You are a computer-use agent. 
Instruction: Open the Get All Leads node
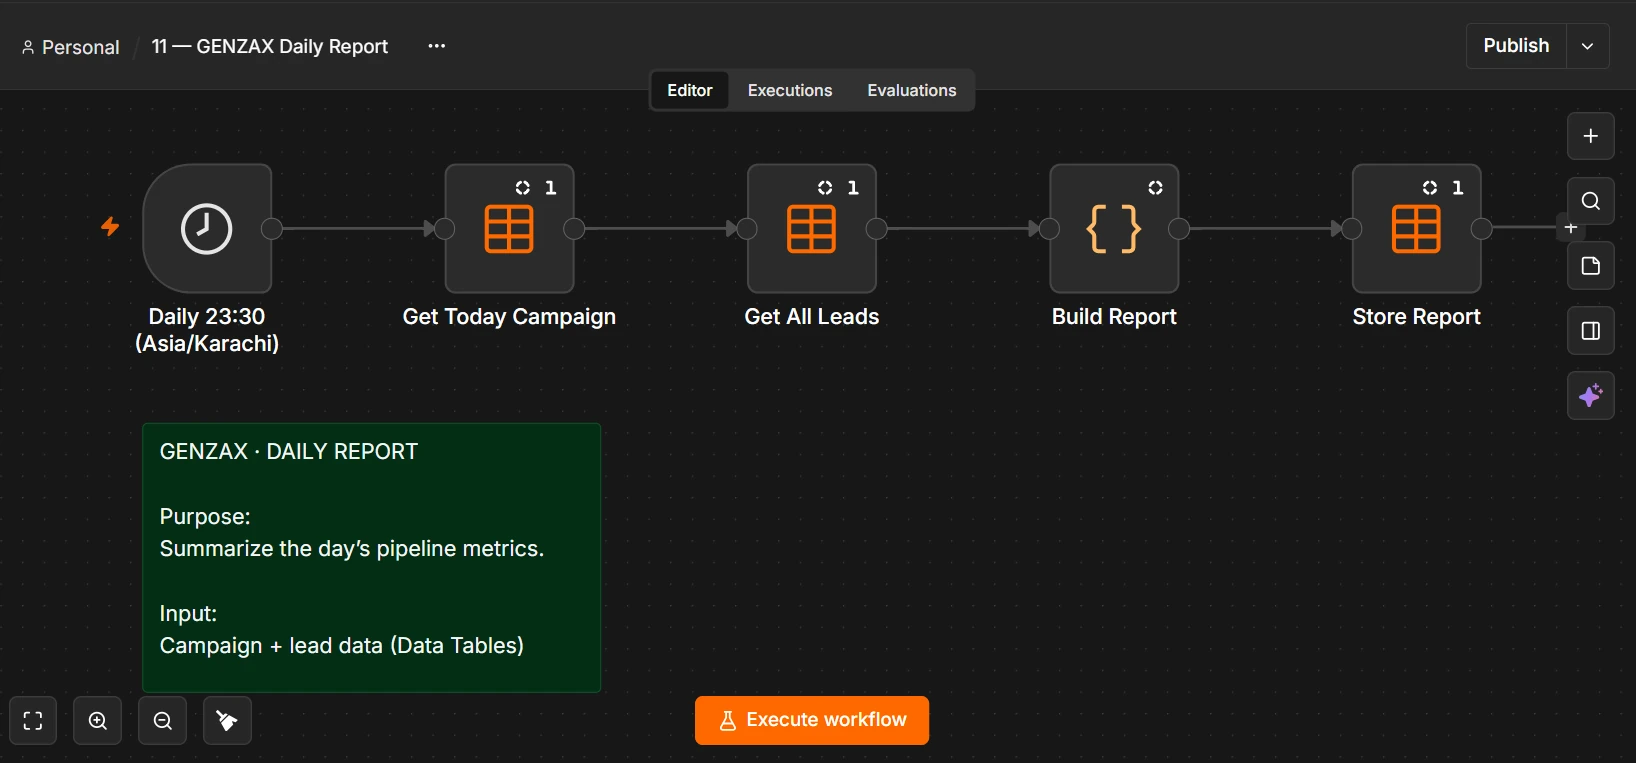coord(812,229)
